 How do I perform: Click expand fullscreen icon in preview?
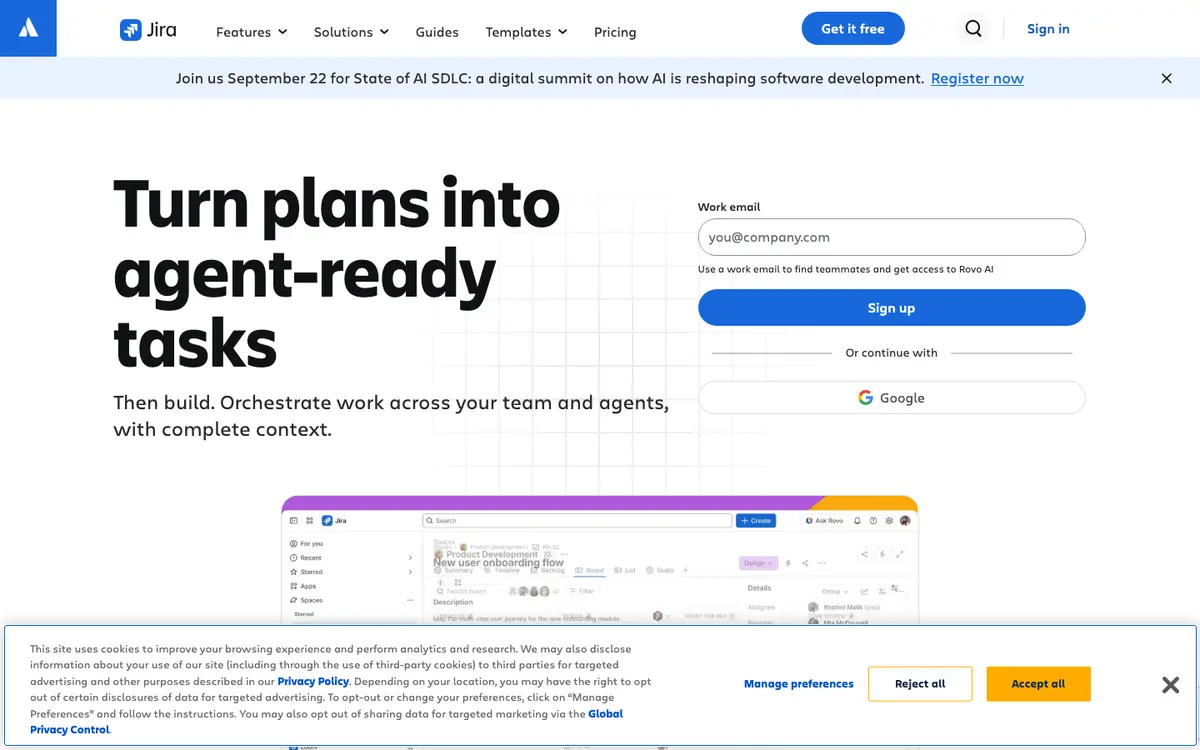(900, 554)
